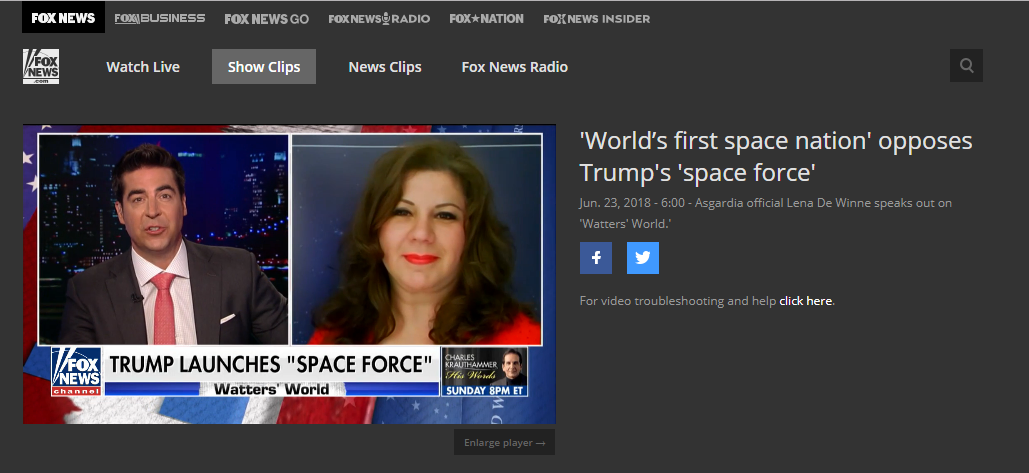Screen dimensions: 1029x473
Task: Click the Enlarge player button
Action: pyautogui.click(x=505, y=442)
